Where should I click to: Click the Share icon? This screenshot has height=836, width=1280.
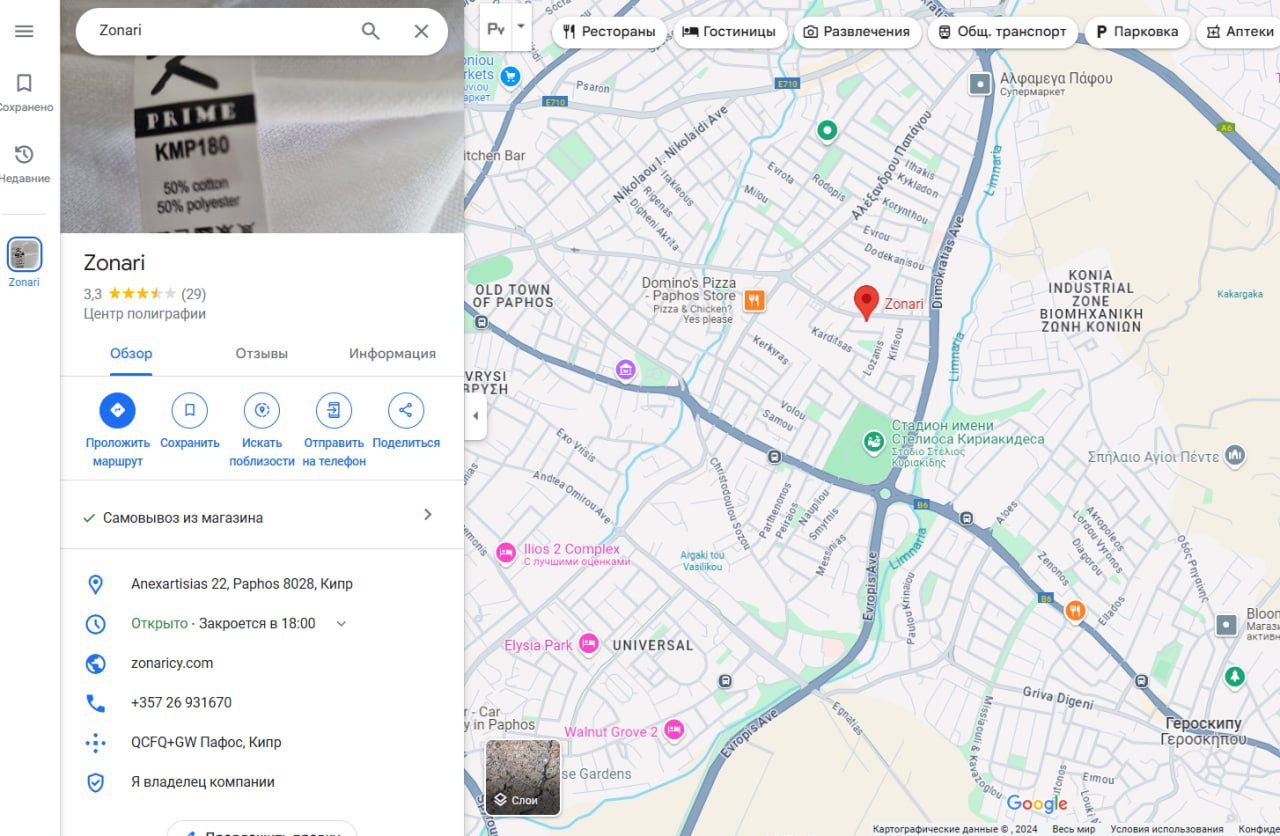pyautogui.click(x=406, y=410)
